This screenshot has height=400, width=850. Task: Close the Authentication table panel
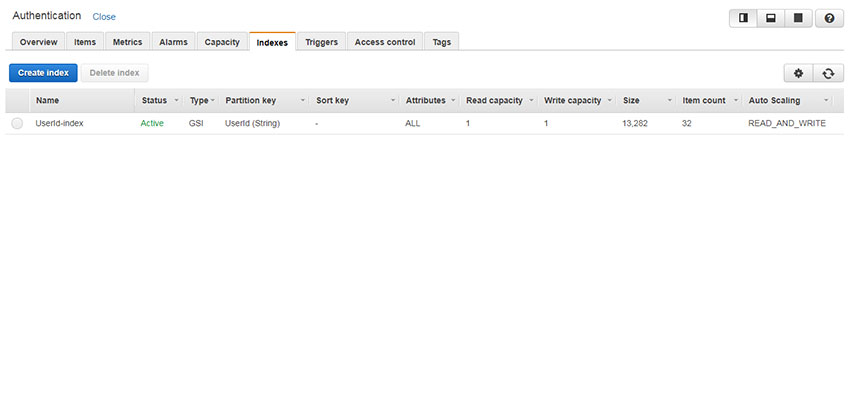point(104,17)
